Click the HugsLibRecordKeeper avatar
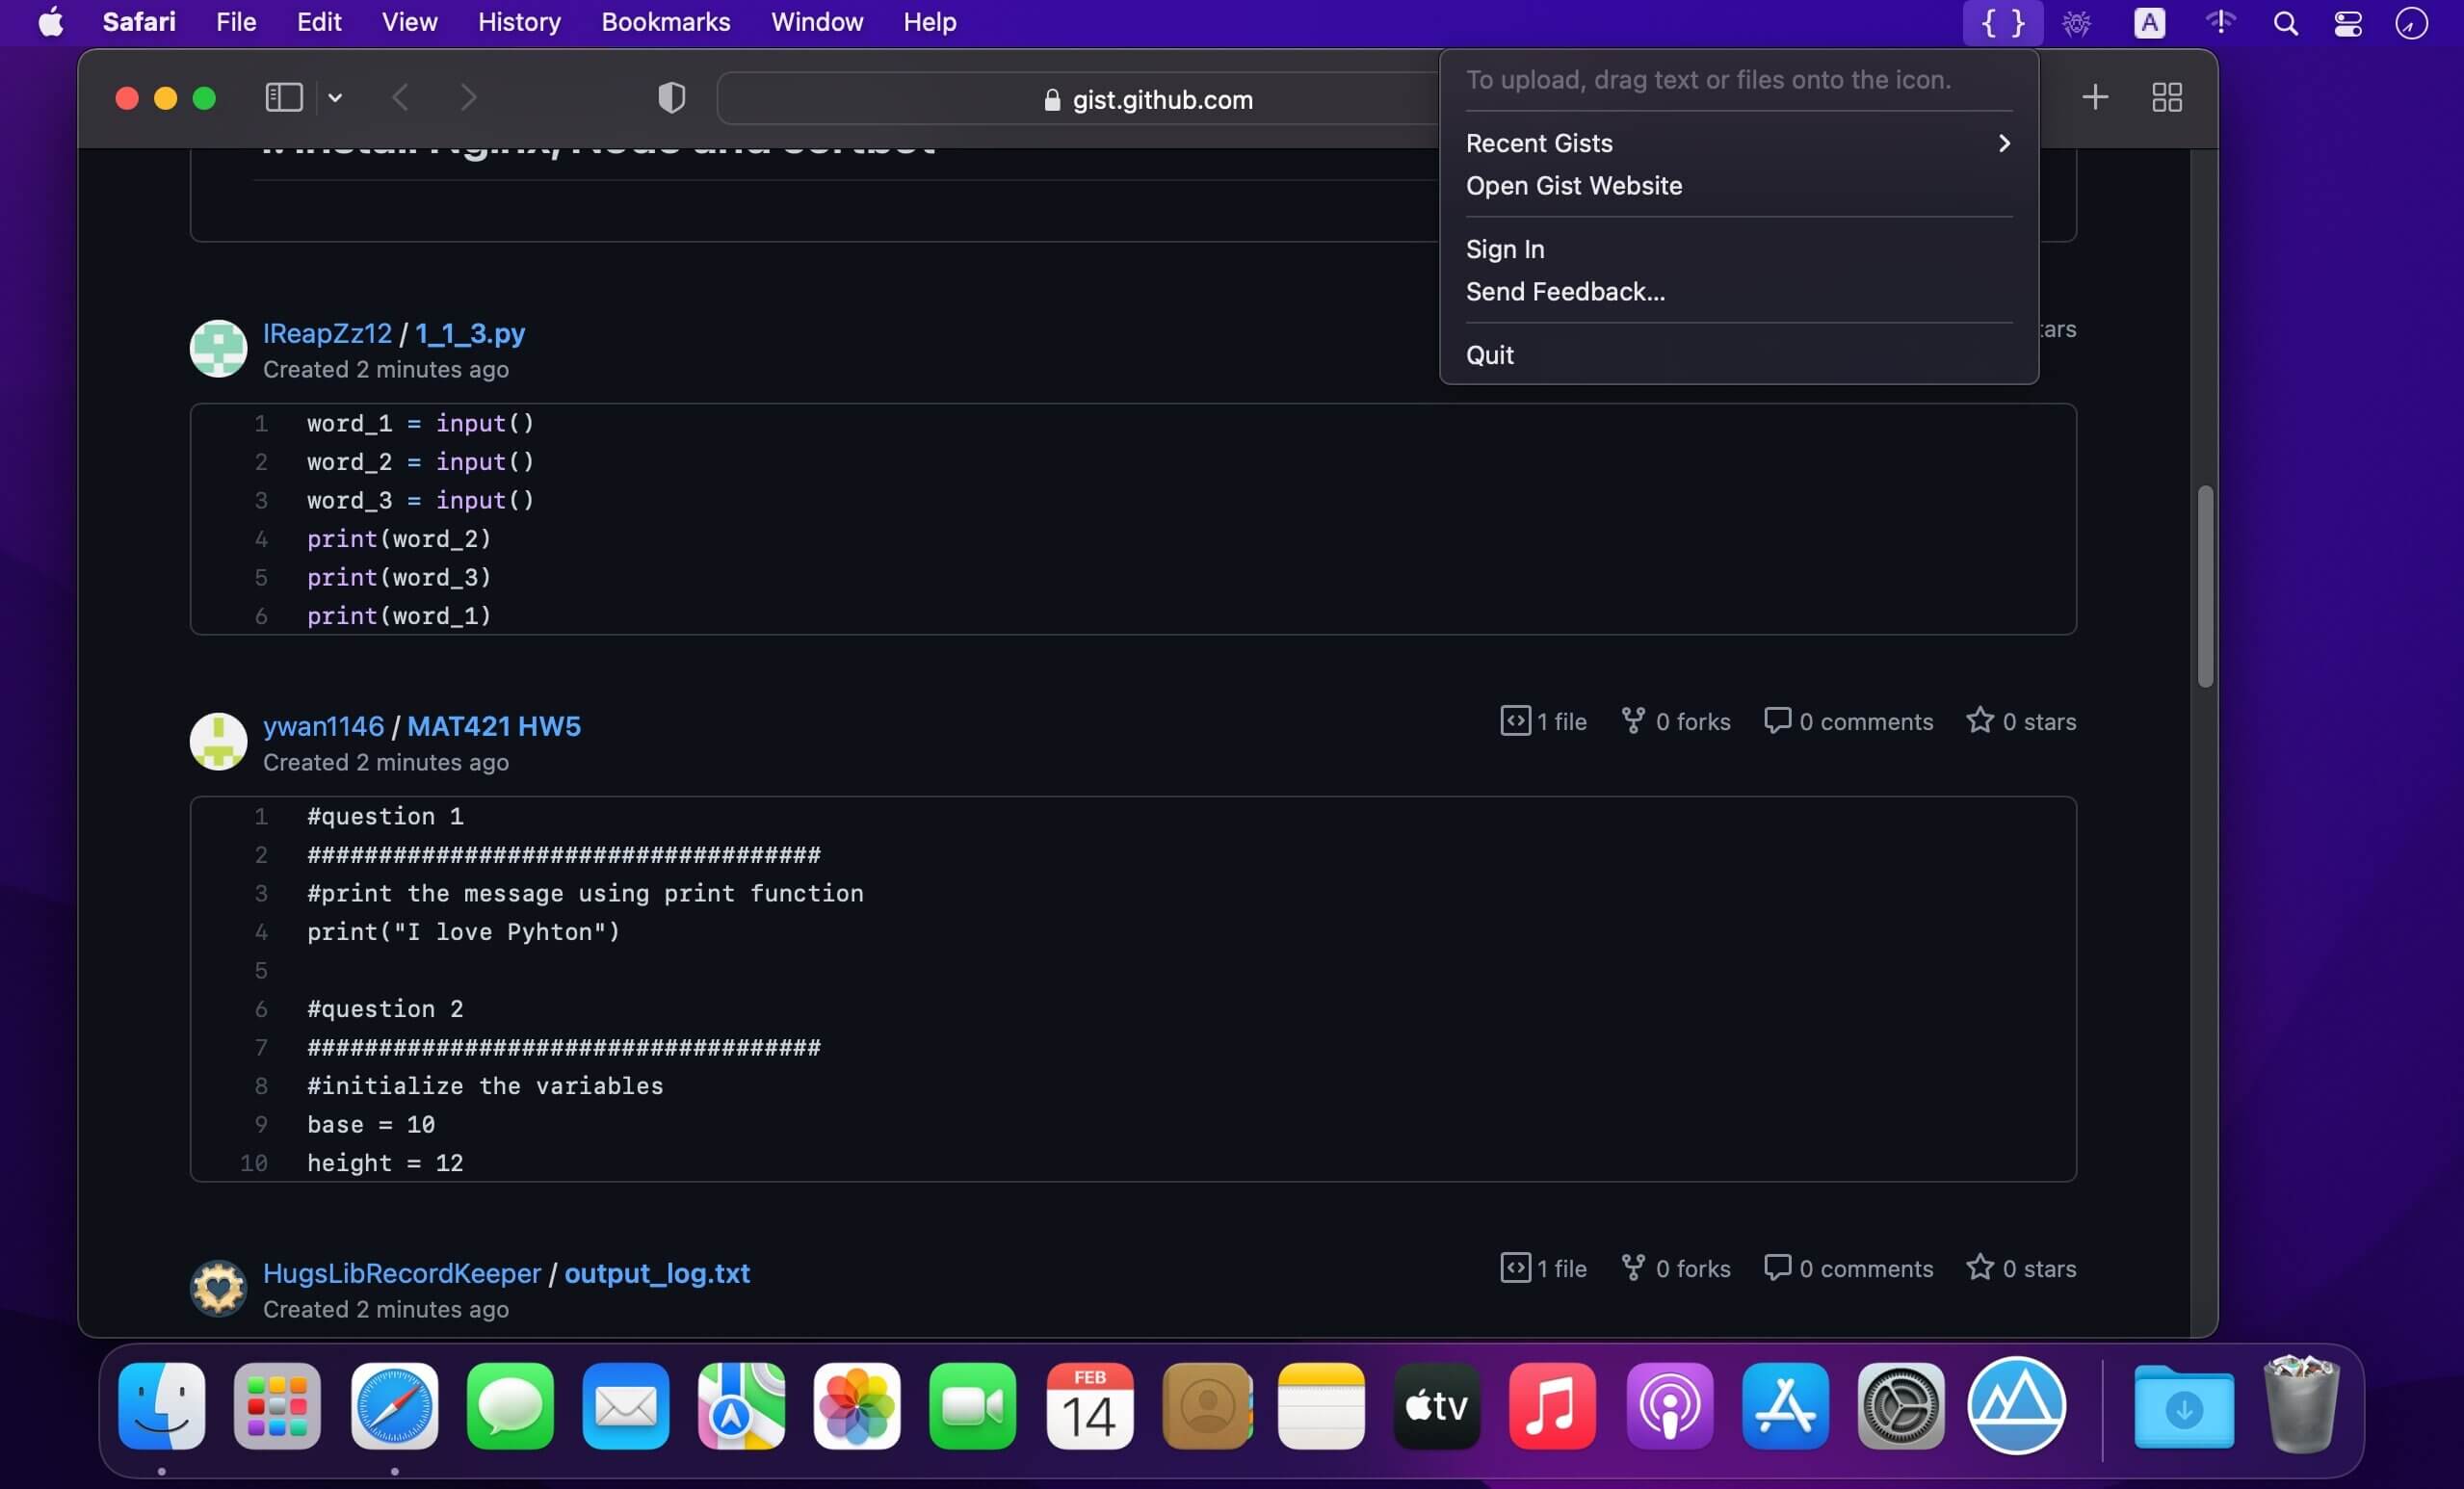The image size is (2464, 1489). tap(218, 1288)
